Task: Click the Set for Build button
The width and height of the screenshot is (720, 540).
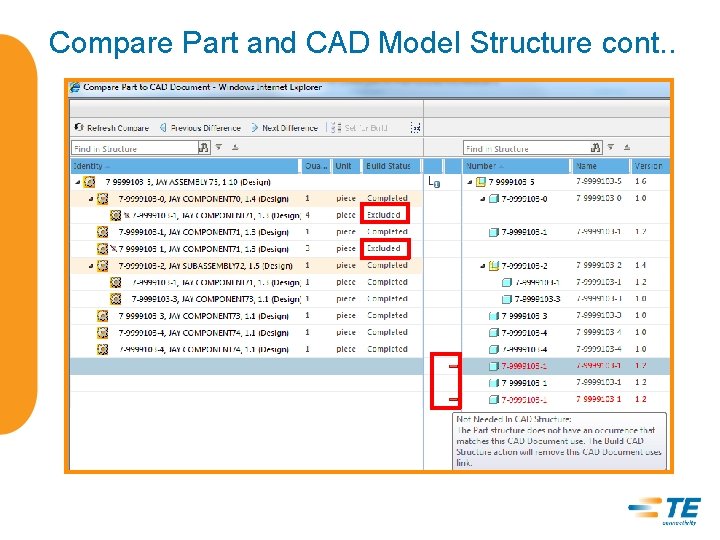Action: 360,128
